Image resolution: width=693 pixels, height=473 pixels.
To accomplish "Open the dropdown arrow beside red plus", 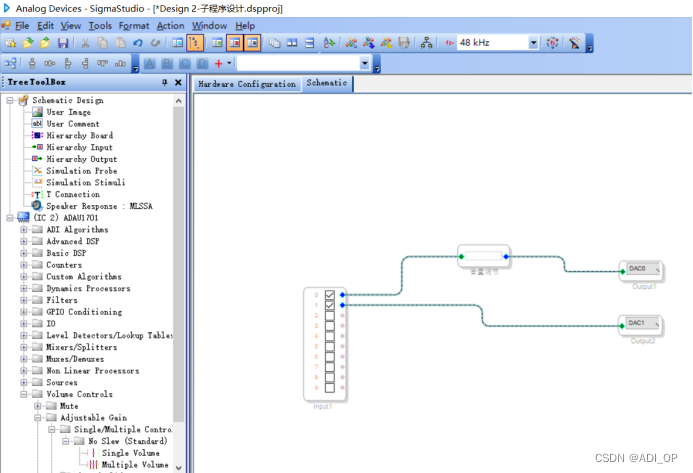I will click(x=229, y=63).
